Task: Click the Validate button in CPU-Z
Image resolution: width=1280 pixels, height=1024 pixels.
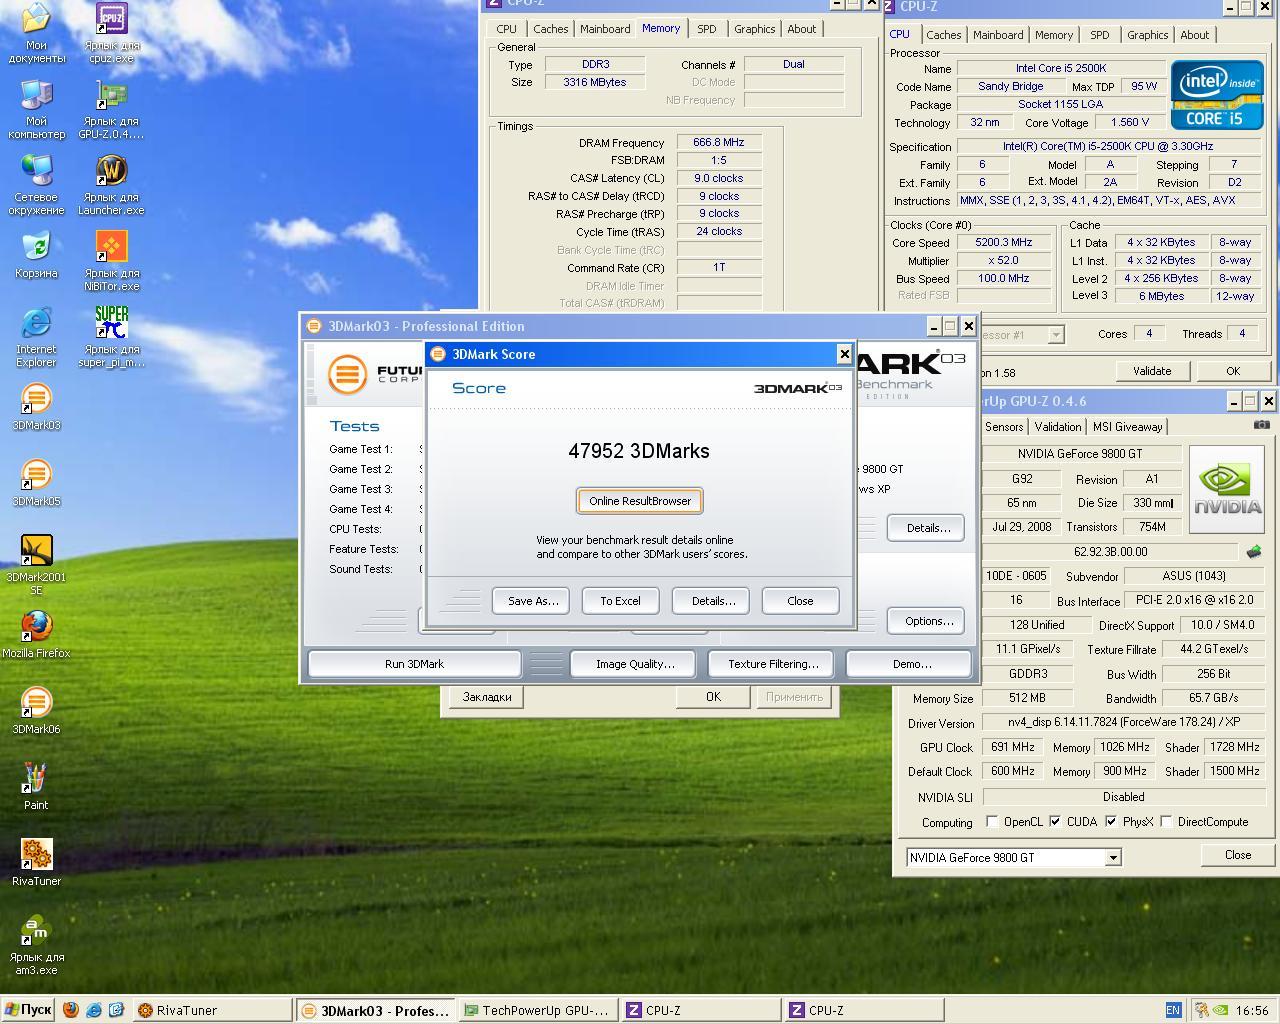Action: (x=1152, y=371)
